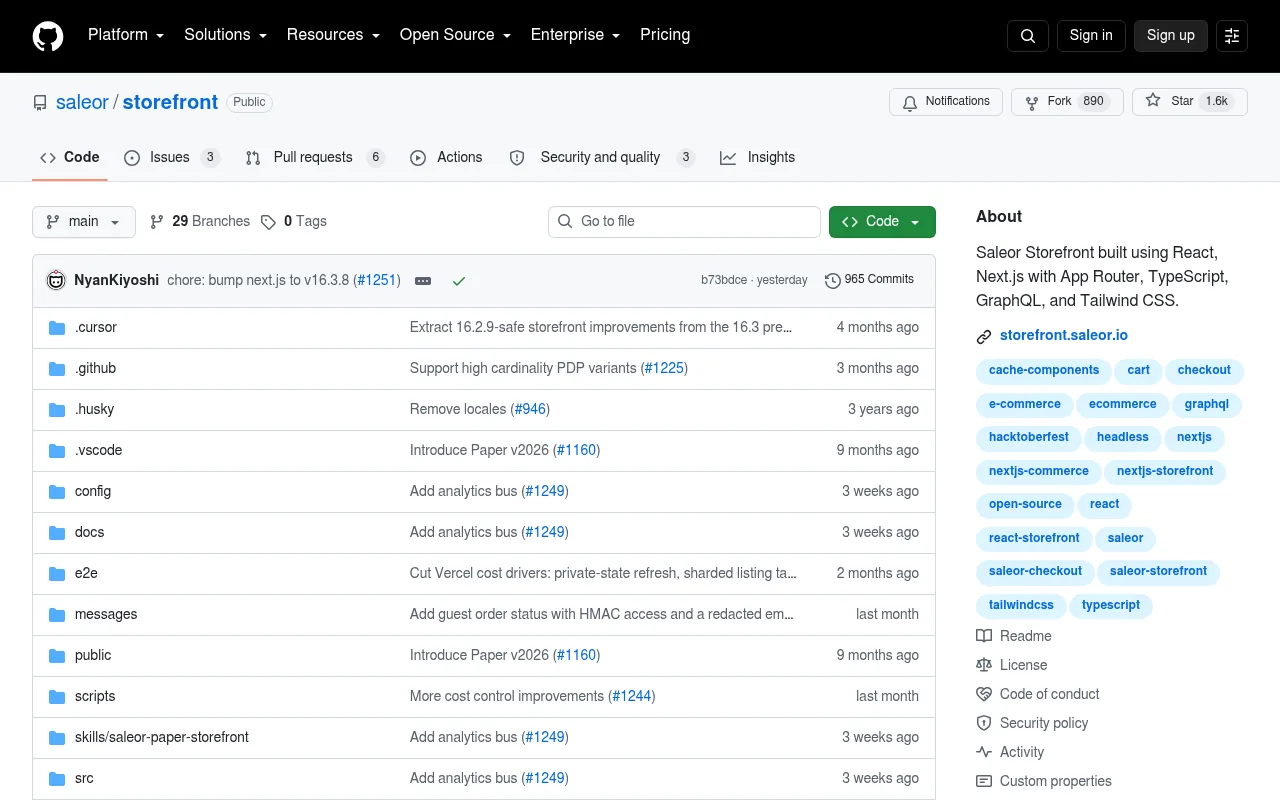
Task: Fork the storefront repository
Action: pos(1067,102)
